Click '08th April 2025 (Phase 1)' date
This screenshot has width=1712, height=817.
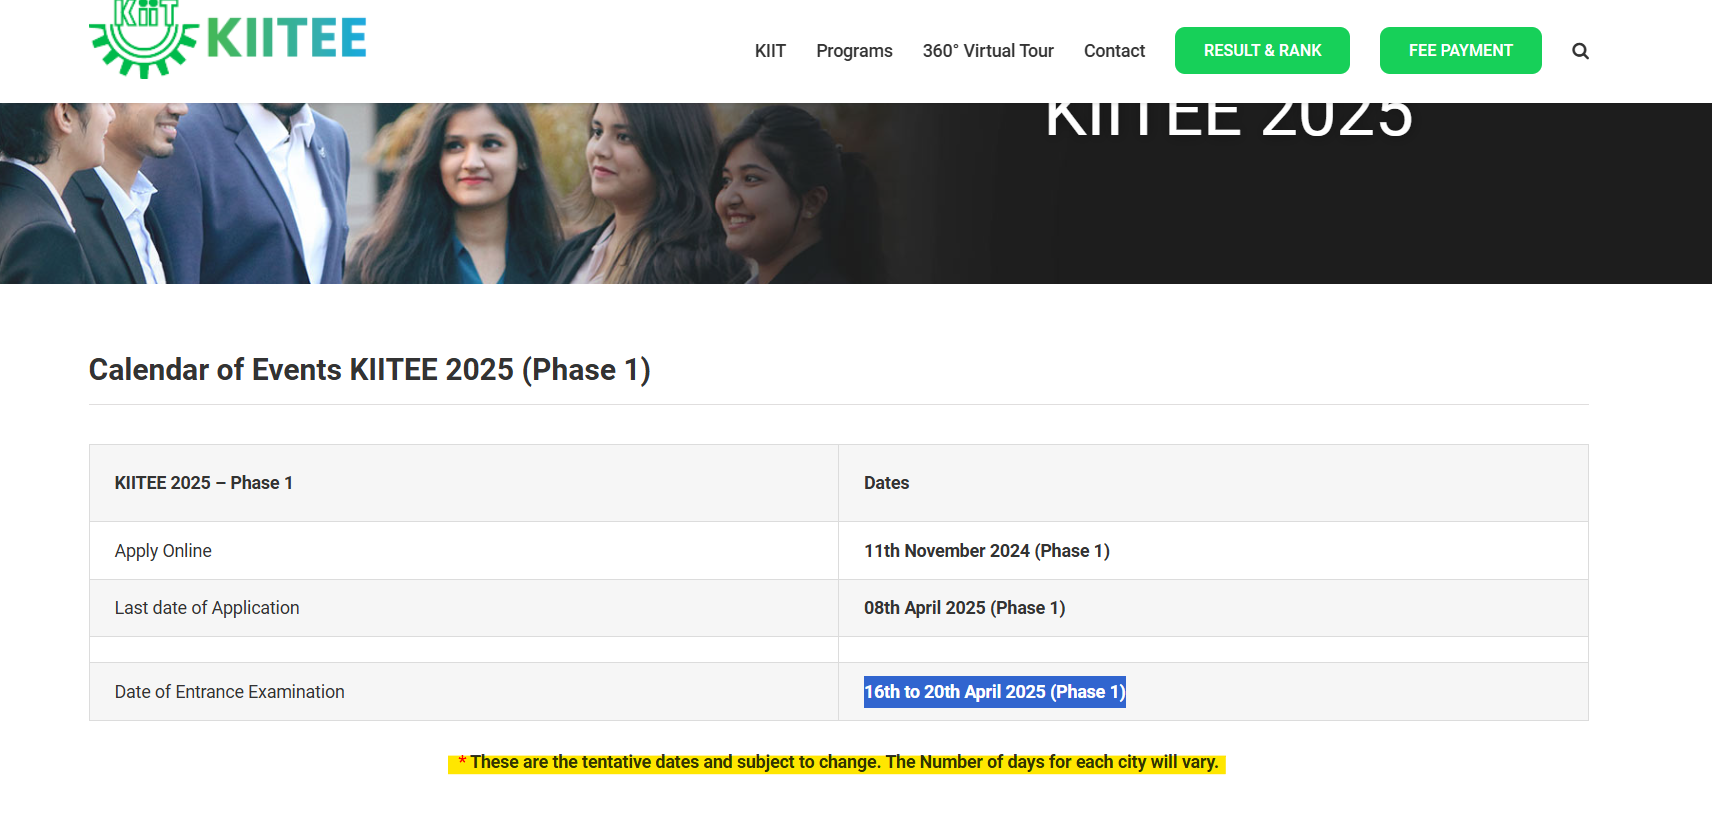pos(965,608)
